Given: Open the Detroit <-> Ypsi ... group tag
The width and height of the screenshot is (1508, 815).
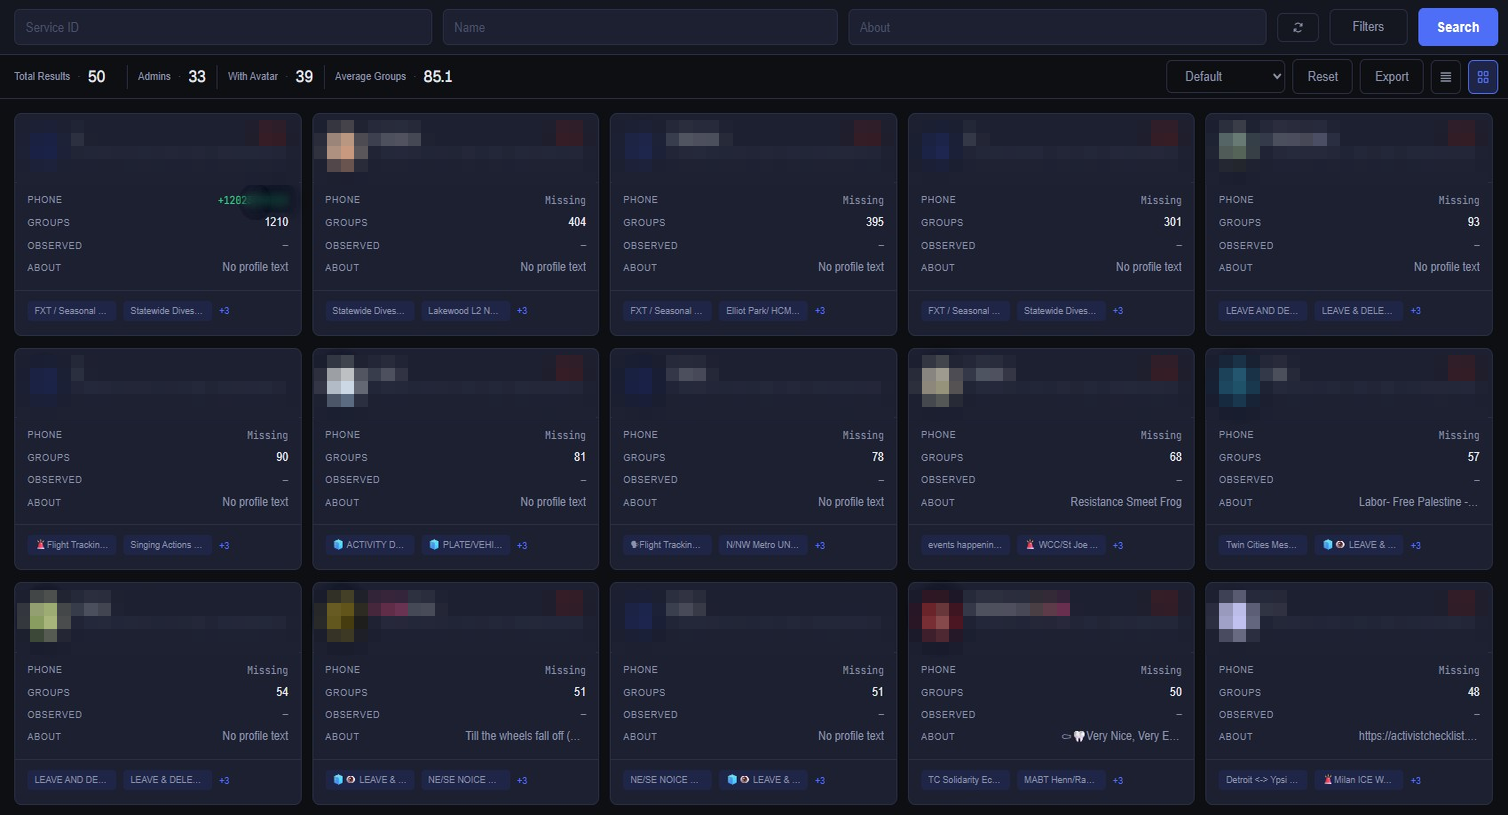Looking at the screenshot, I should click(1261, 780).
